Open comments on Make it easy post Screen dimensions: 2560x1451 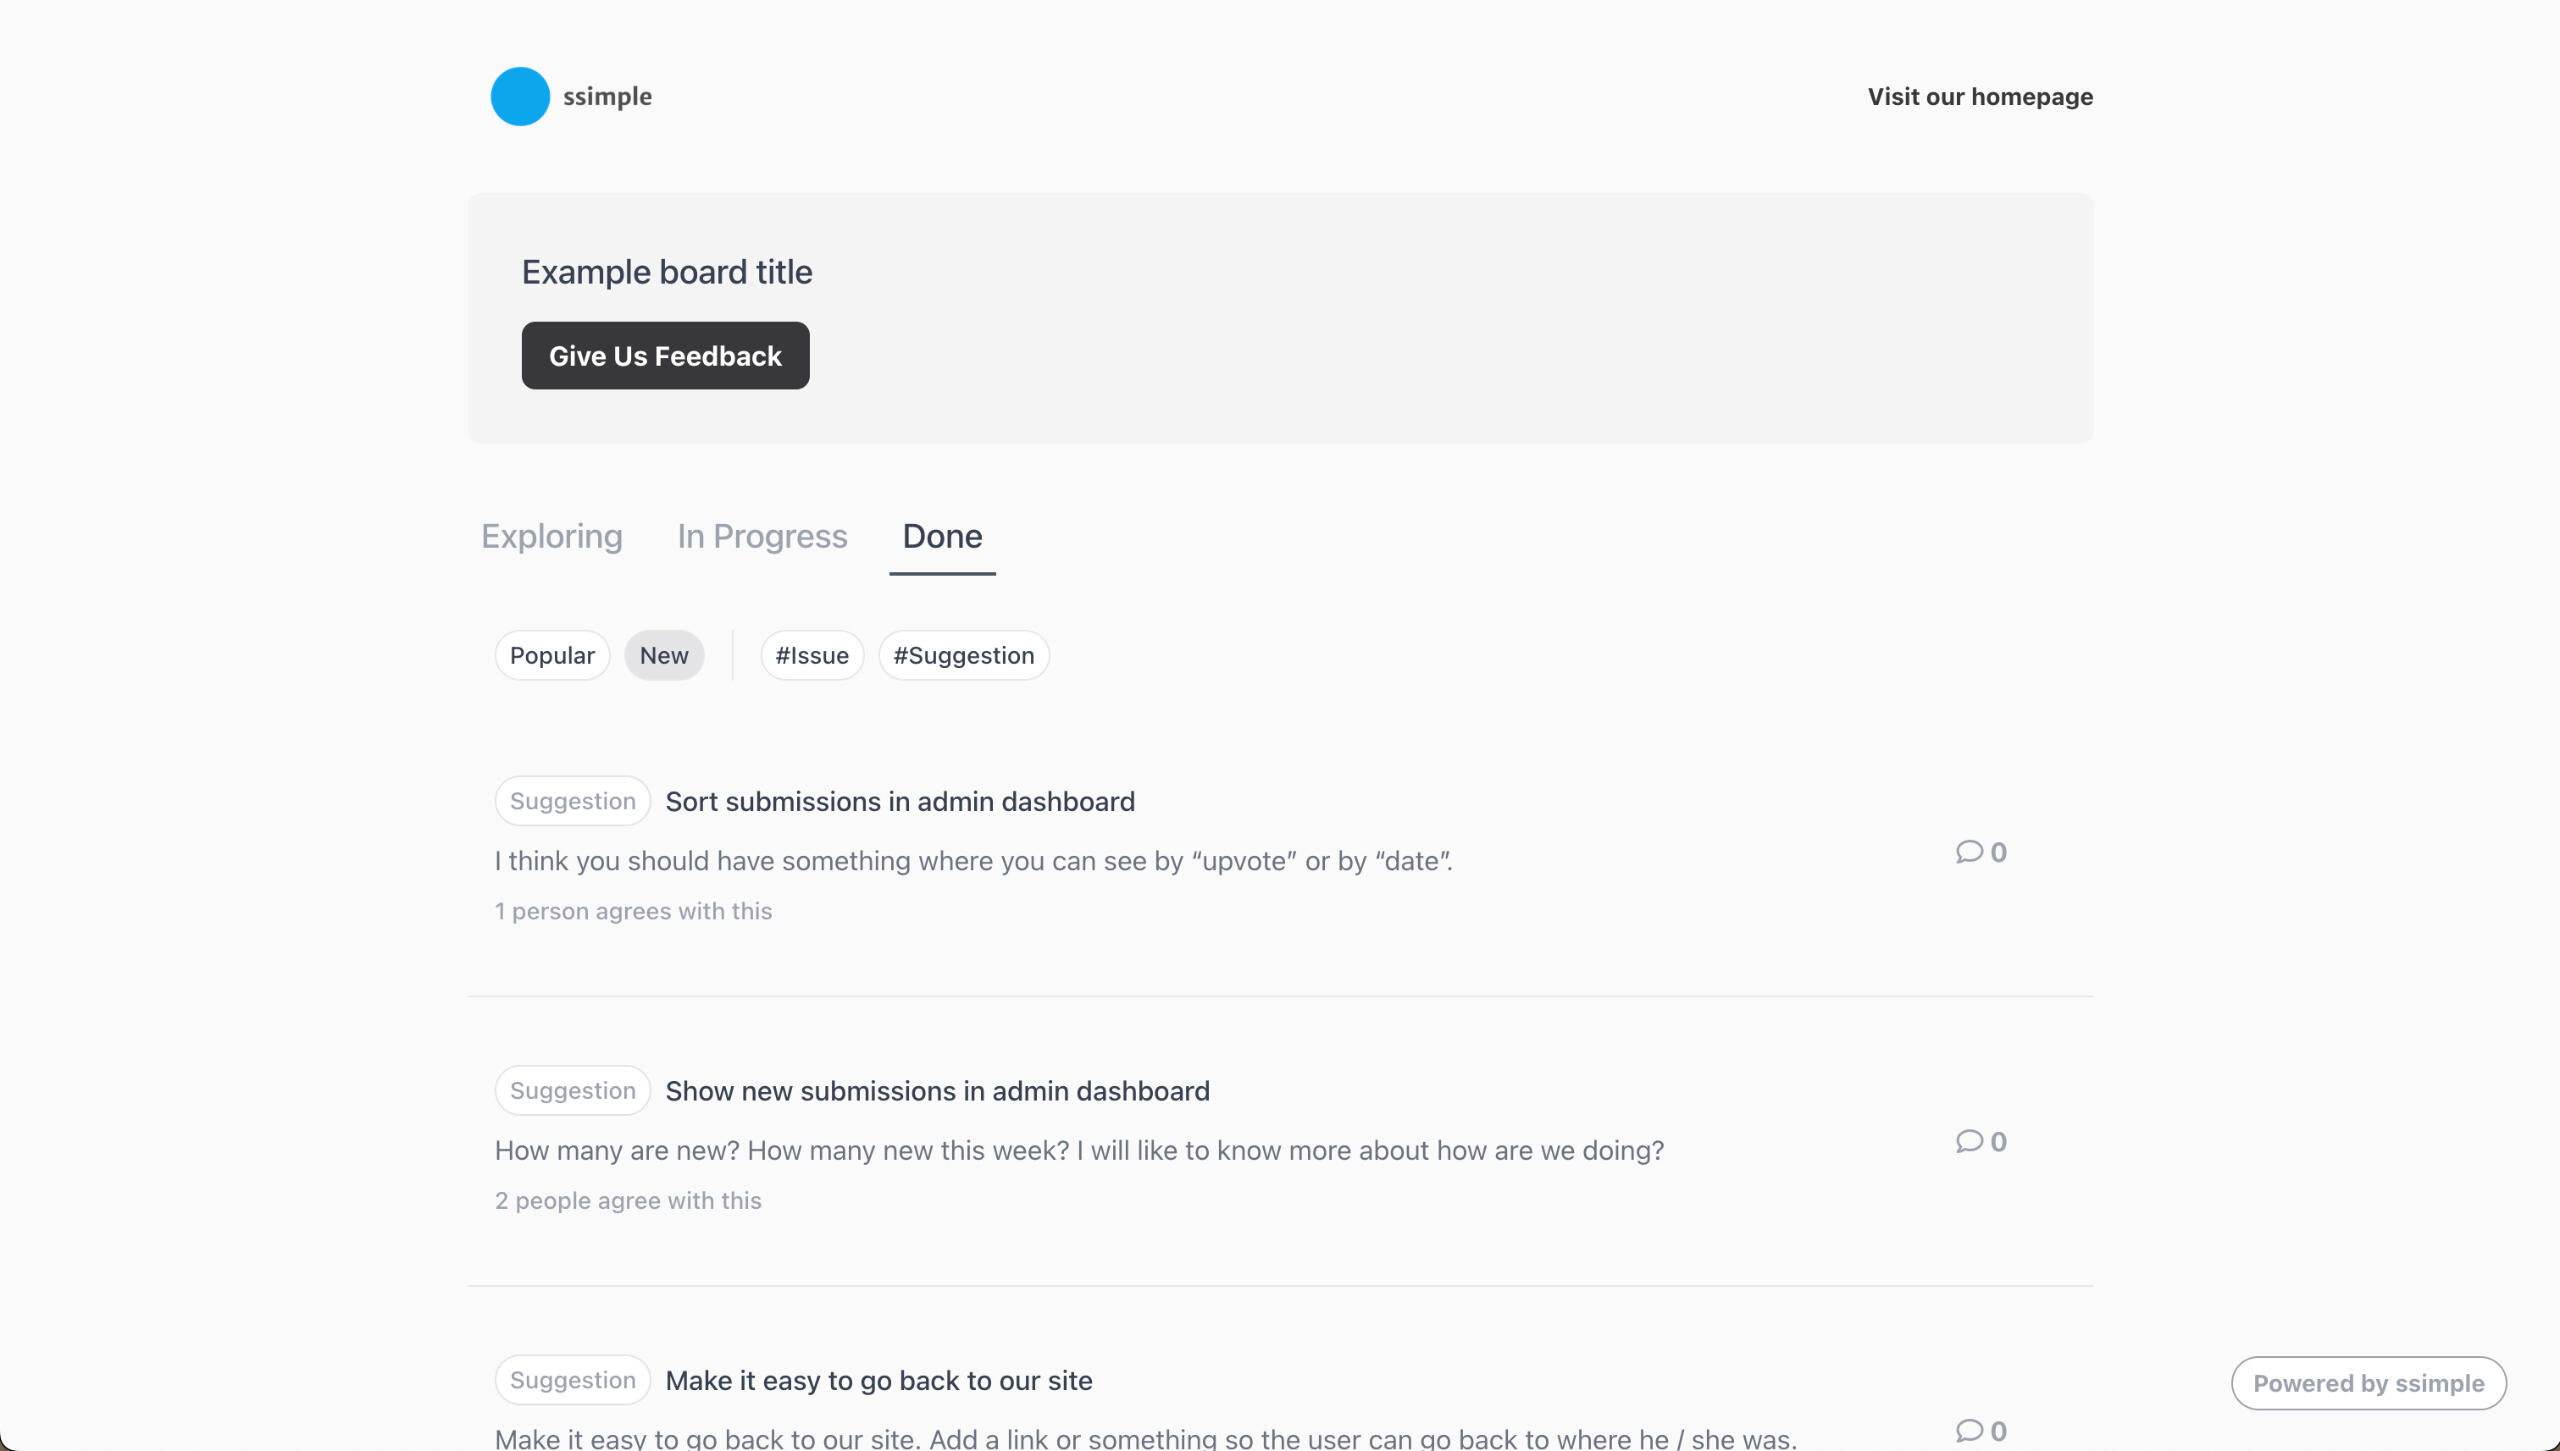1981,1431
